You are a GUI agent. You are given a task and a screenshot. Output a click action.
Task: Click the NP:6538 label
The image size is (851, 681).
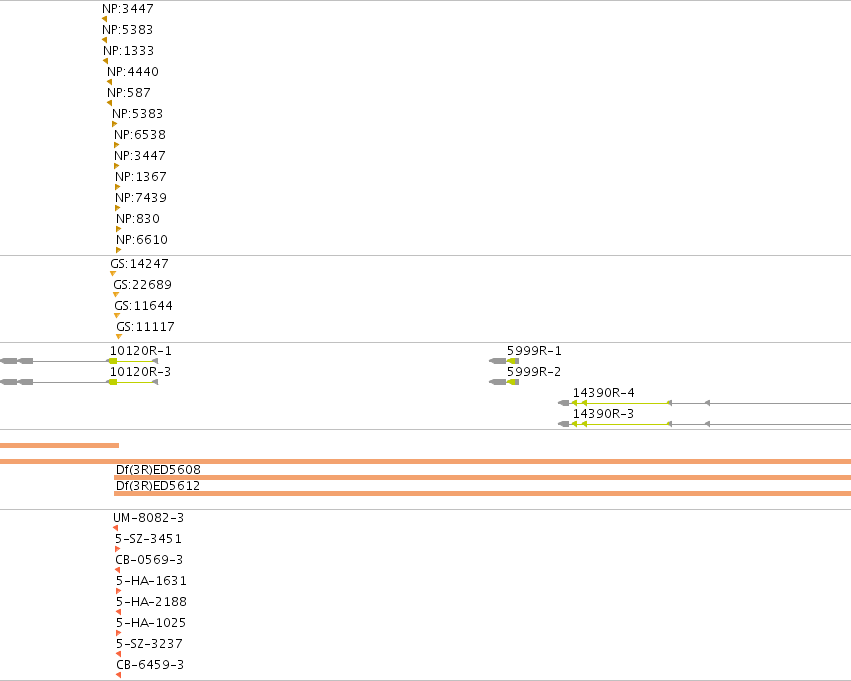point(140,135)
